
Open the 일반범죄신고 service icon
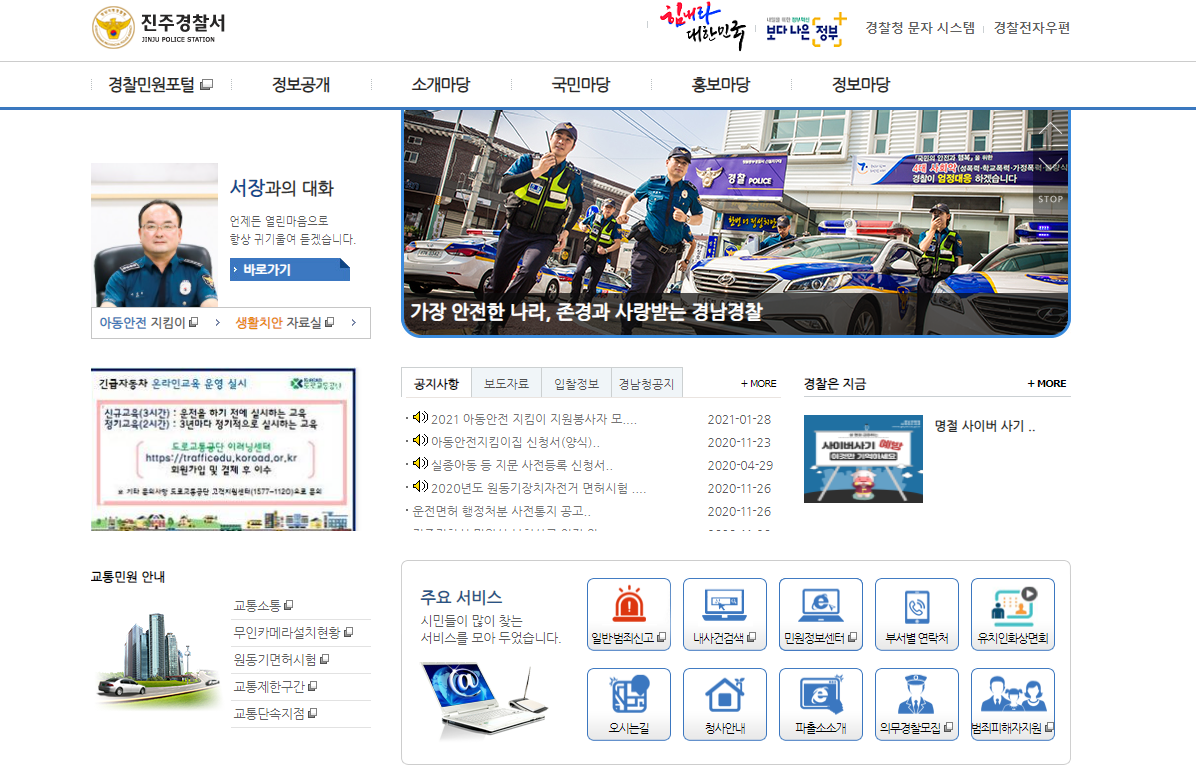coord(629,614)
